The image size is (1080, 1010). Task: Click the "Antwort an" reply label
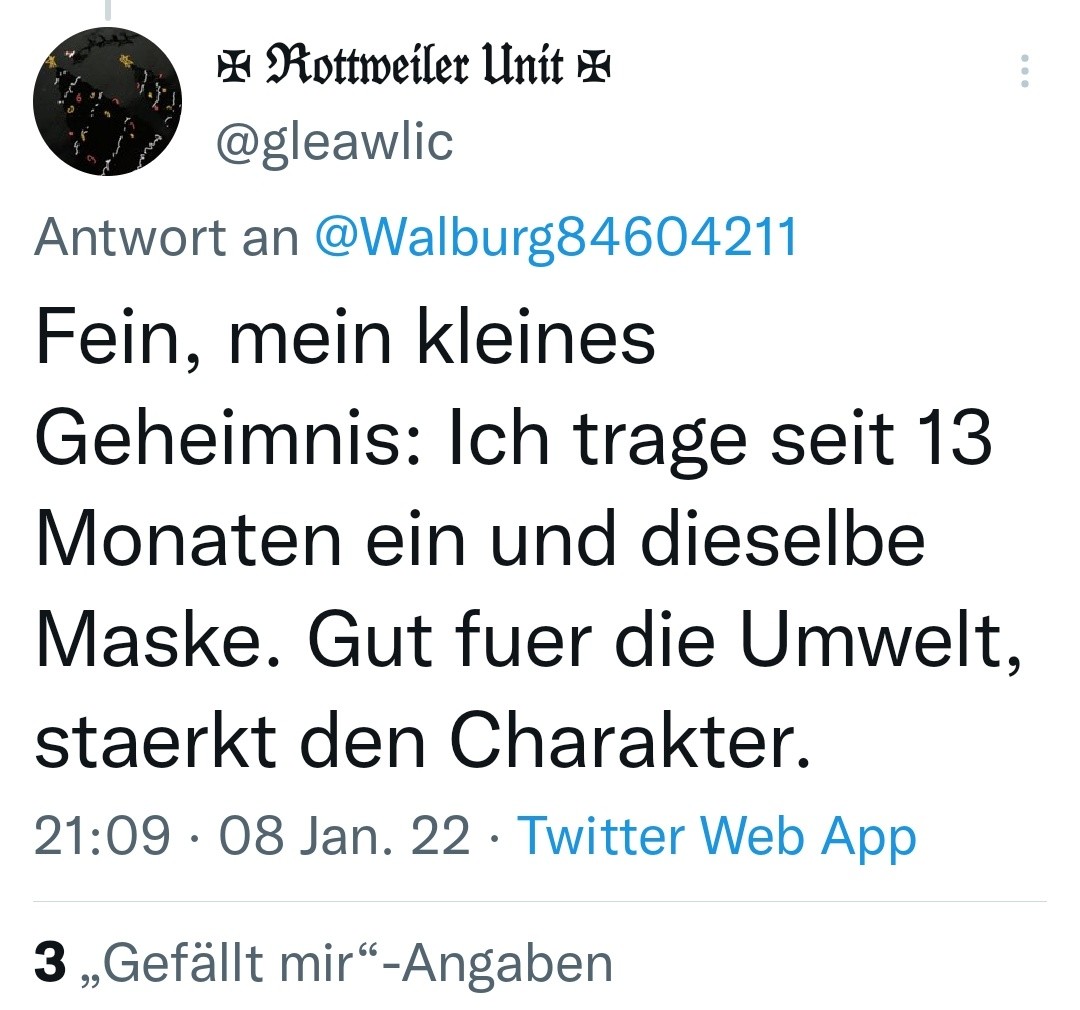(166, 238)
